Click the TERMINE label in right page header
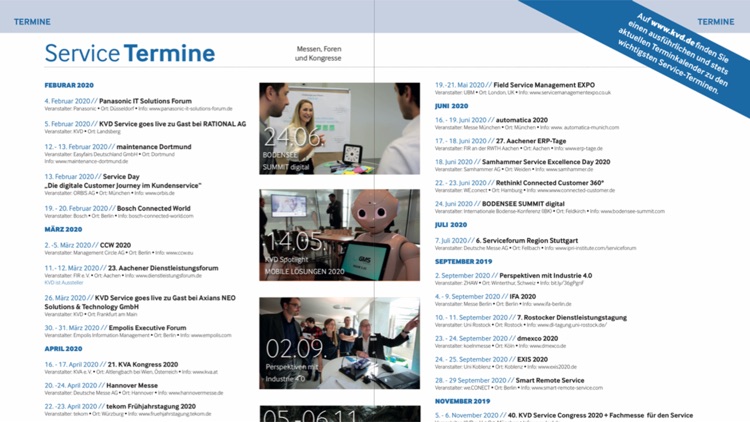Screen dimensions: 750x422 716,22
